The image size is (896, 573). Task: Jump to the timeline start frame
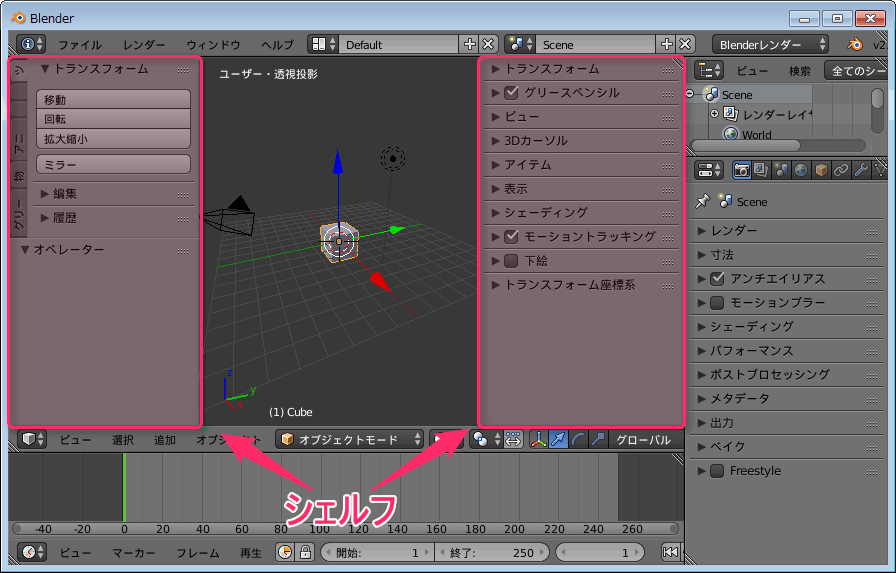[x=670, y=552]
